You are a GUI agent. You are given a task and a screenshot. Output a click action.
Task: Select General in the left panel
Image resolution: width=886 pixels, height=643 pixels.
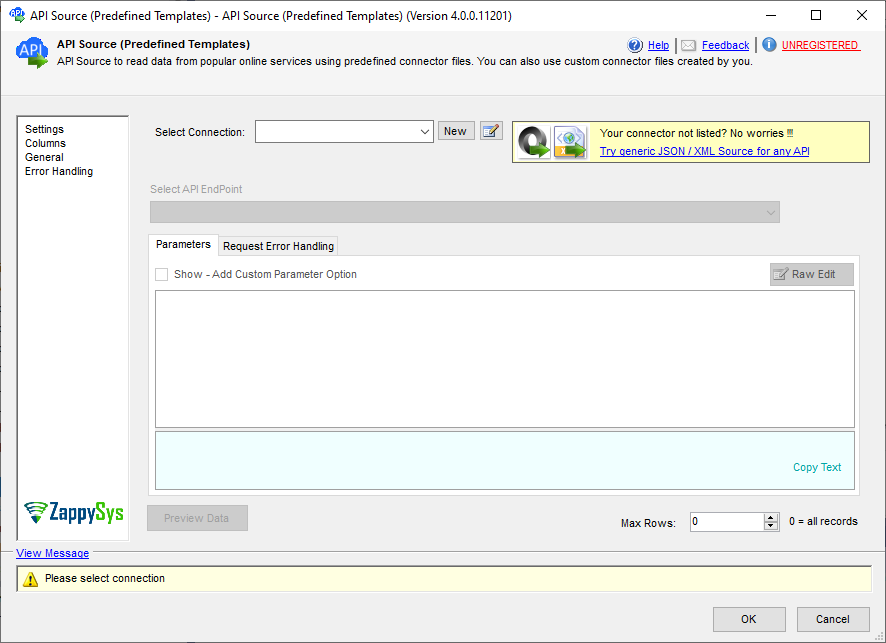44,158
